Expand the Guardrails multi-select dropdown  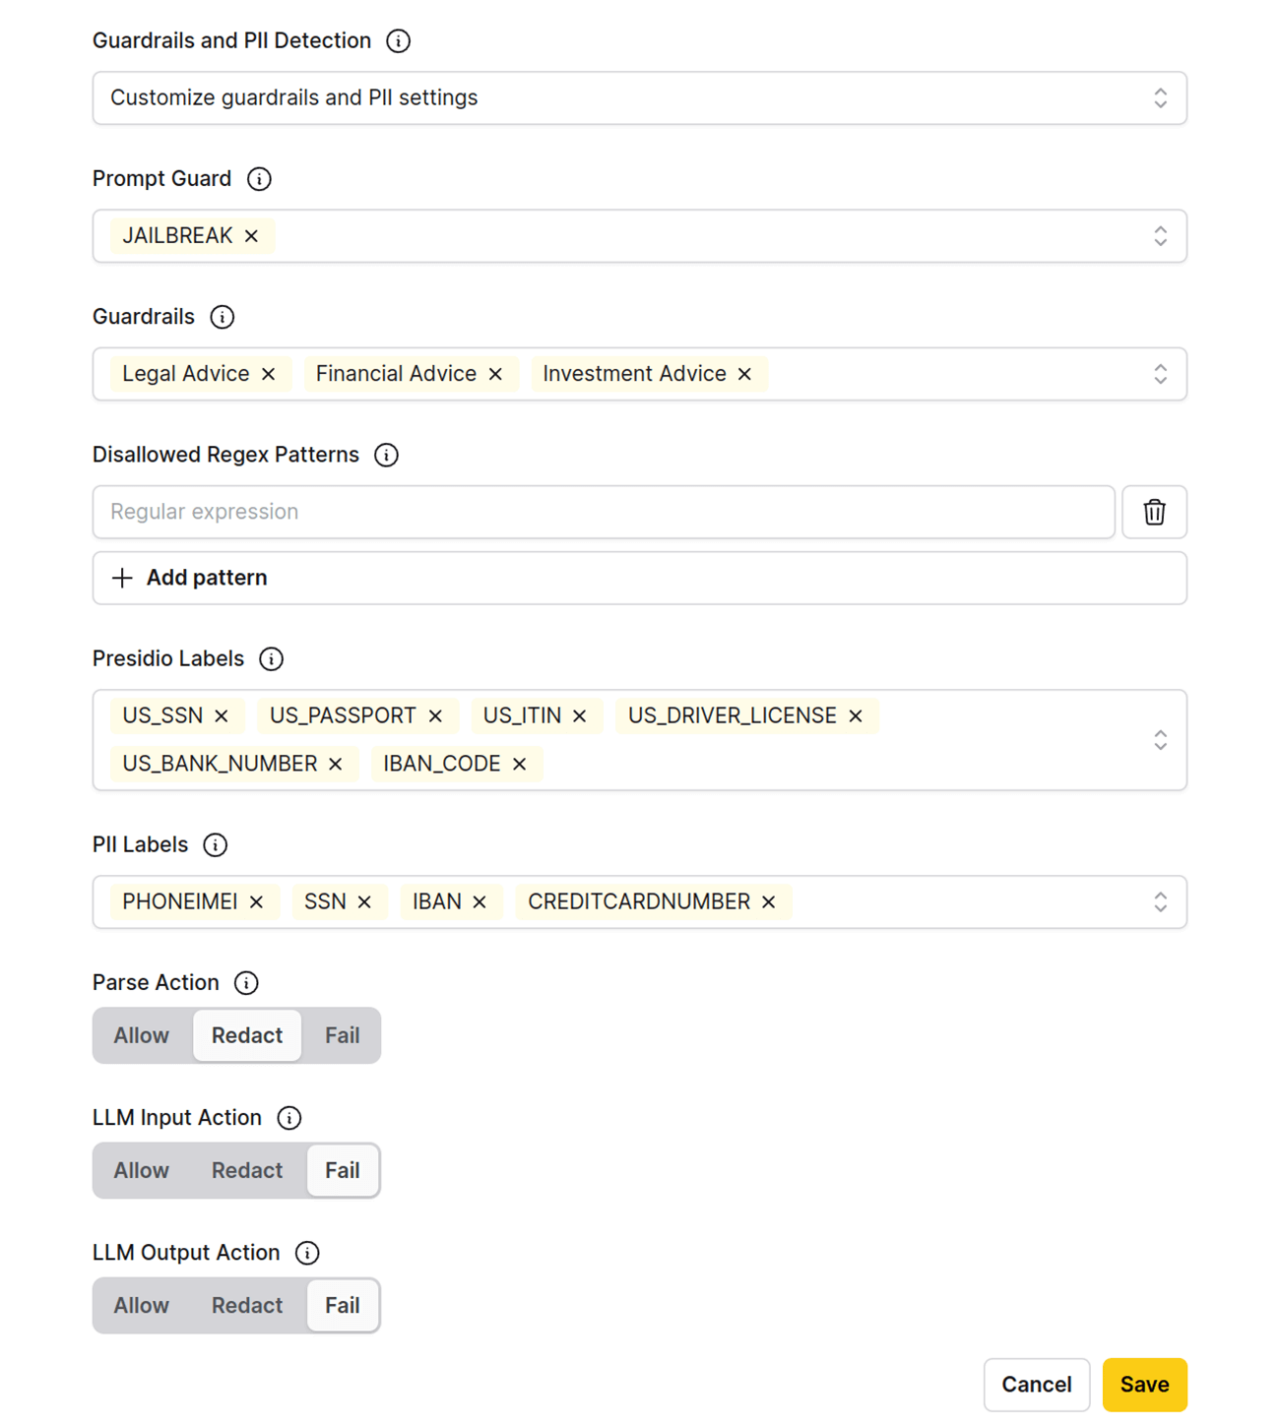coord(1160,374)
